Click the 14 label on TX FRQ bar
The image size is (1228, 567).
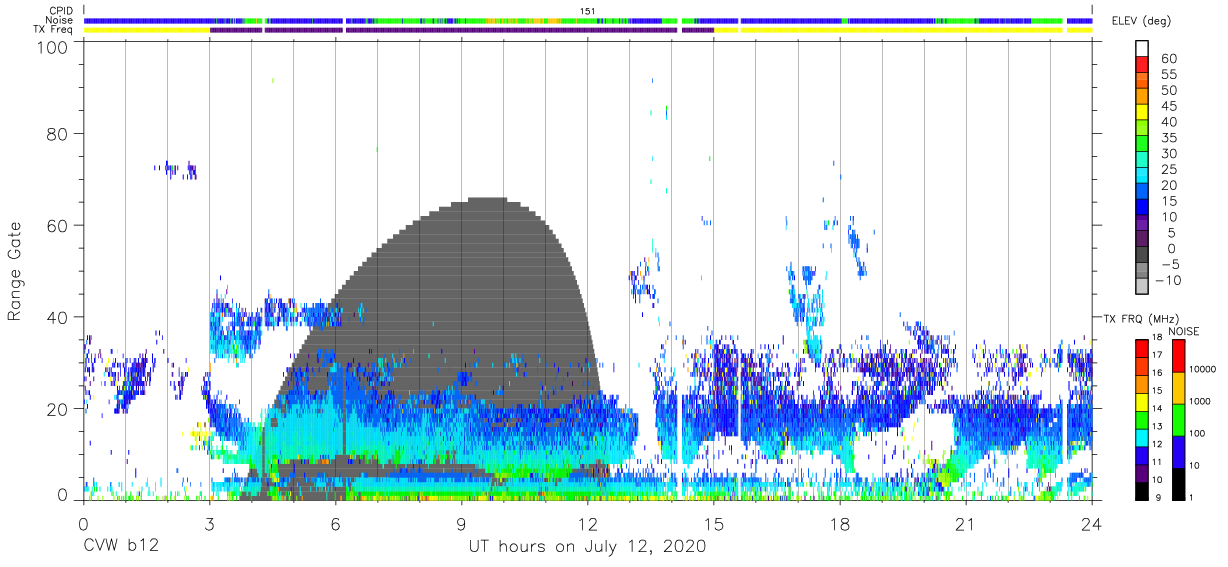click(1157, 408)
